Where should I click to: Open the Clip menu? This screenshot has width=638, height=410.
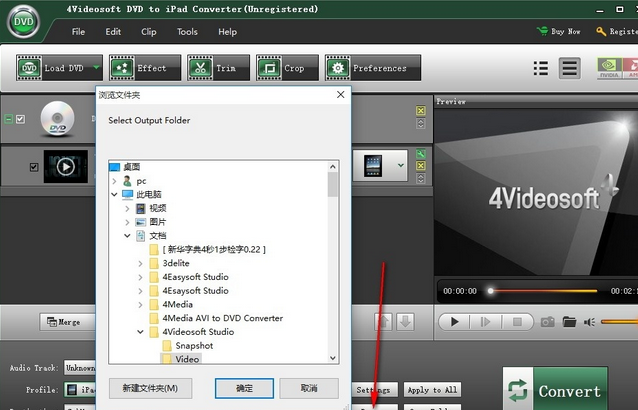pyautogui.click(x=149, y=32)
